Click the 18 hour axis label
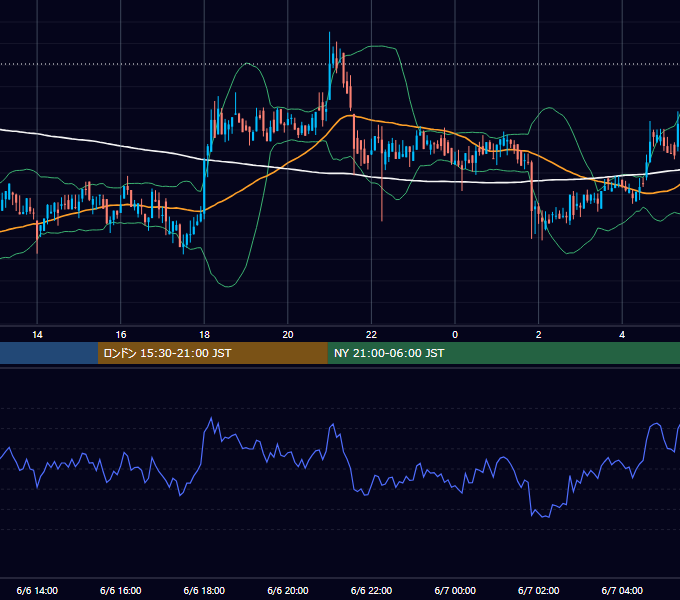 204,335
